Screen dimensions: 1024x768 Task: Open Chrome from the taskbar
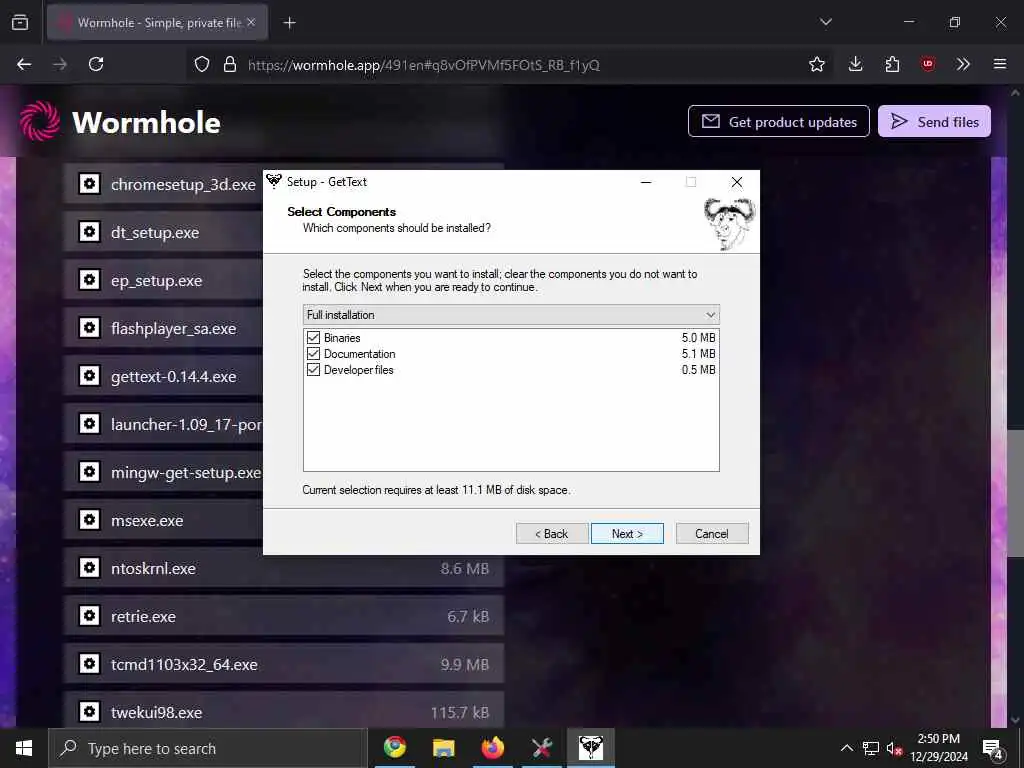[x=394, y=747]
